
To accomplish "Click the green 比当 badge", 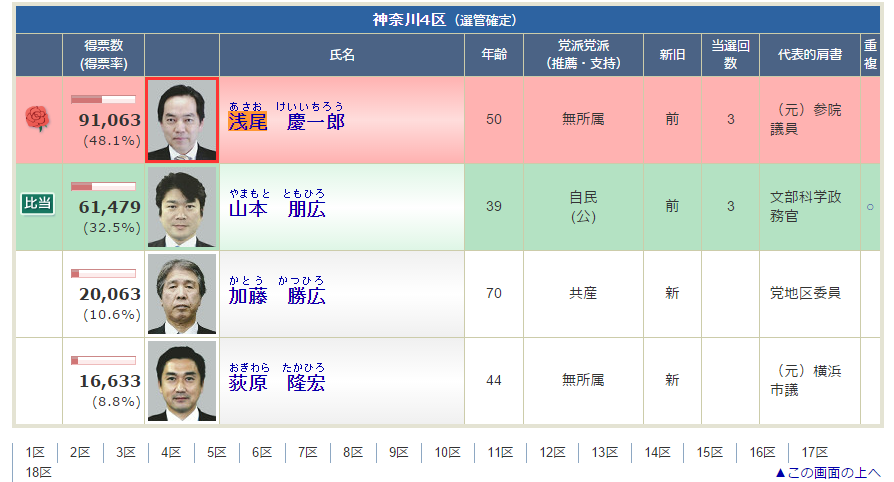I will pos(36,203).
